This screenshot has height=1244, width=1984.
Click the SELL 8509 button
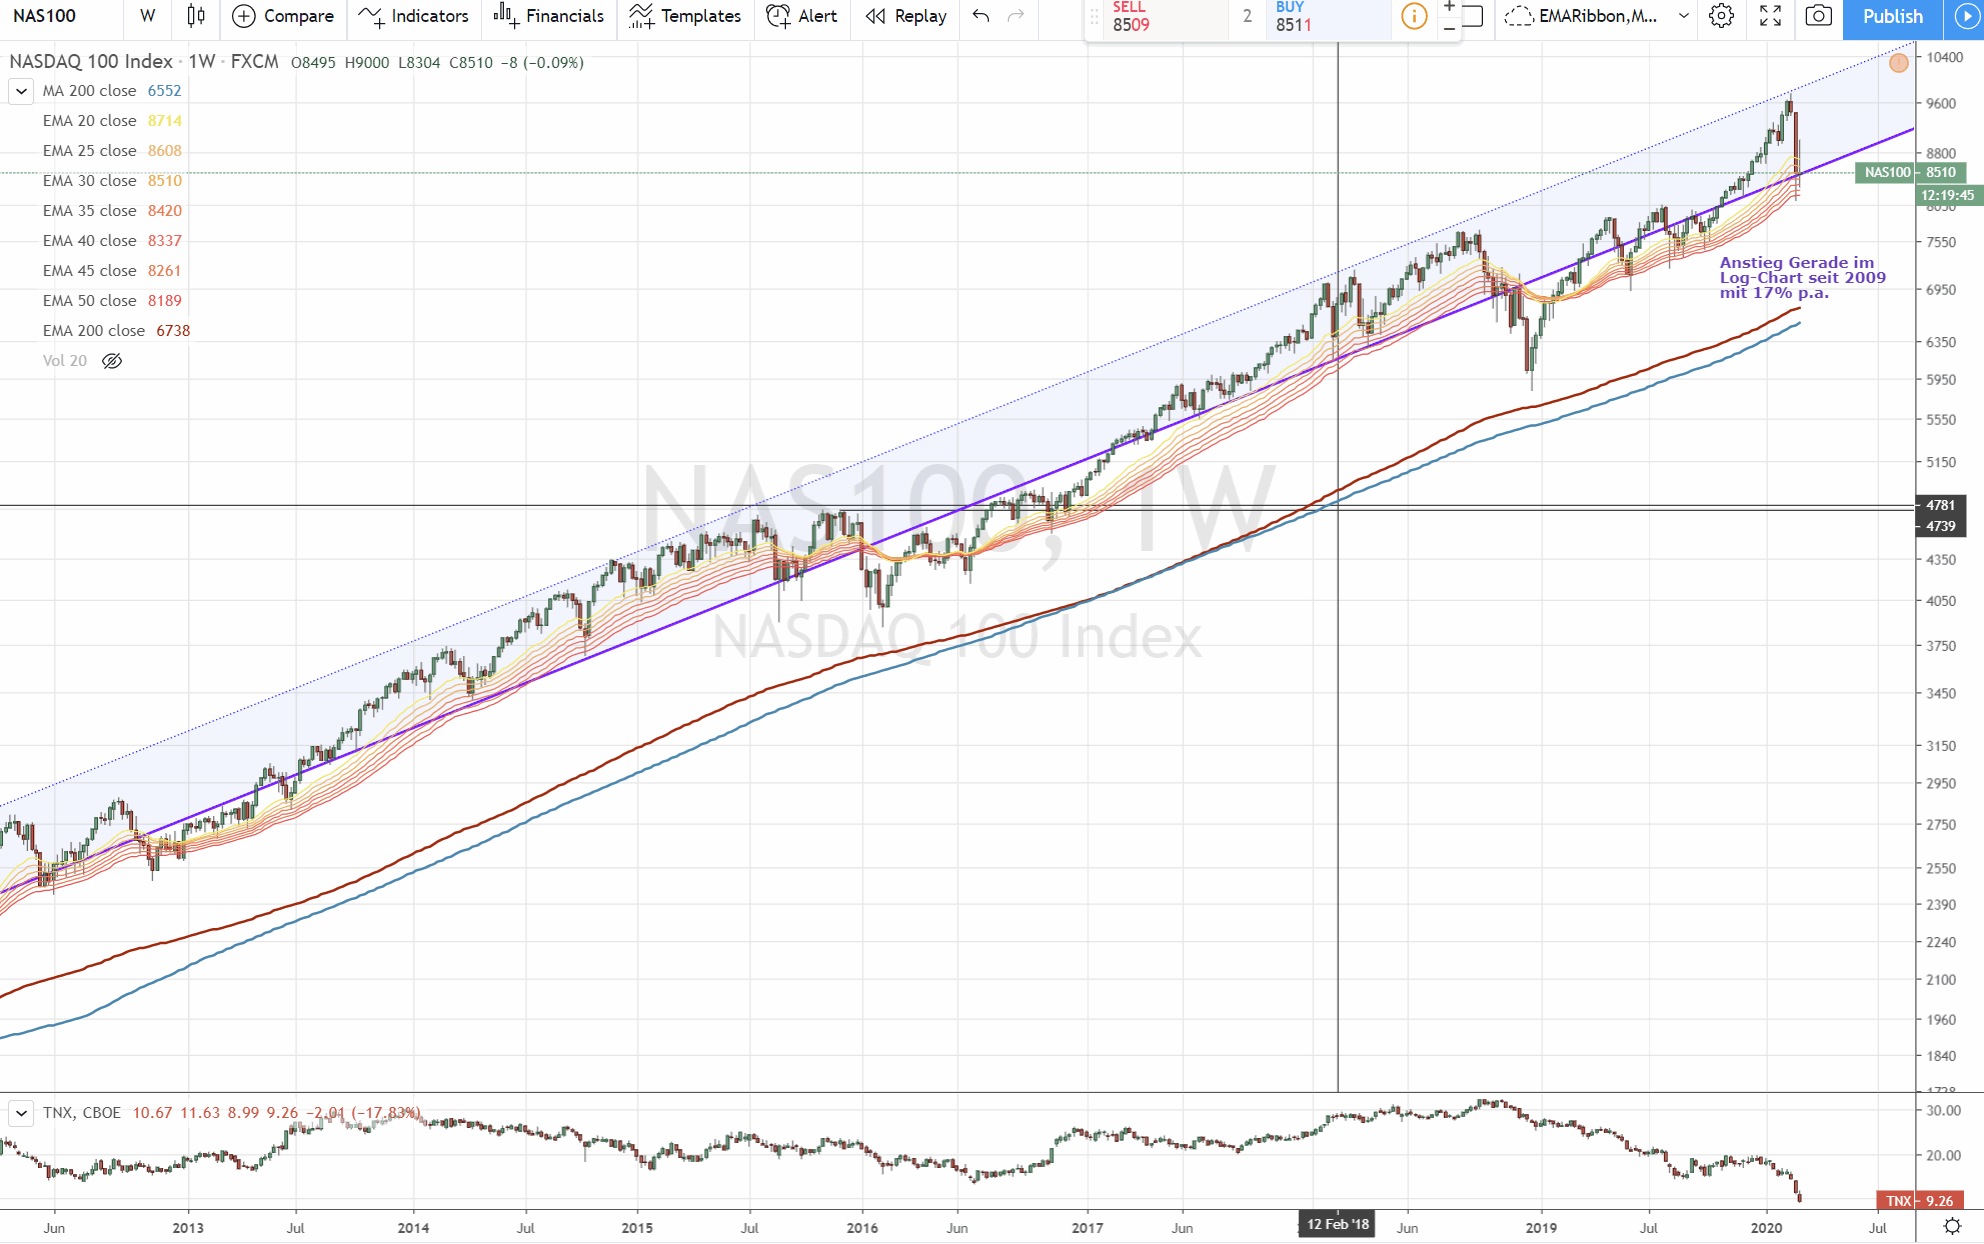coord(1166,17)
